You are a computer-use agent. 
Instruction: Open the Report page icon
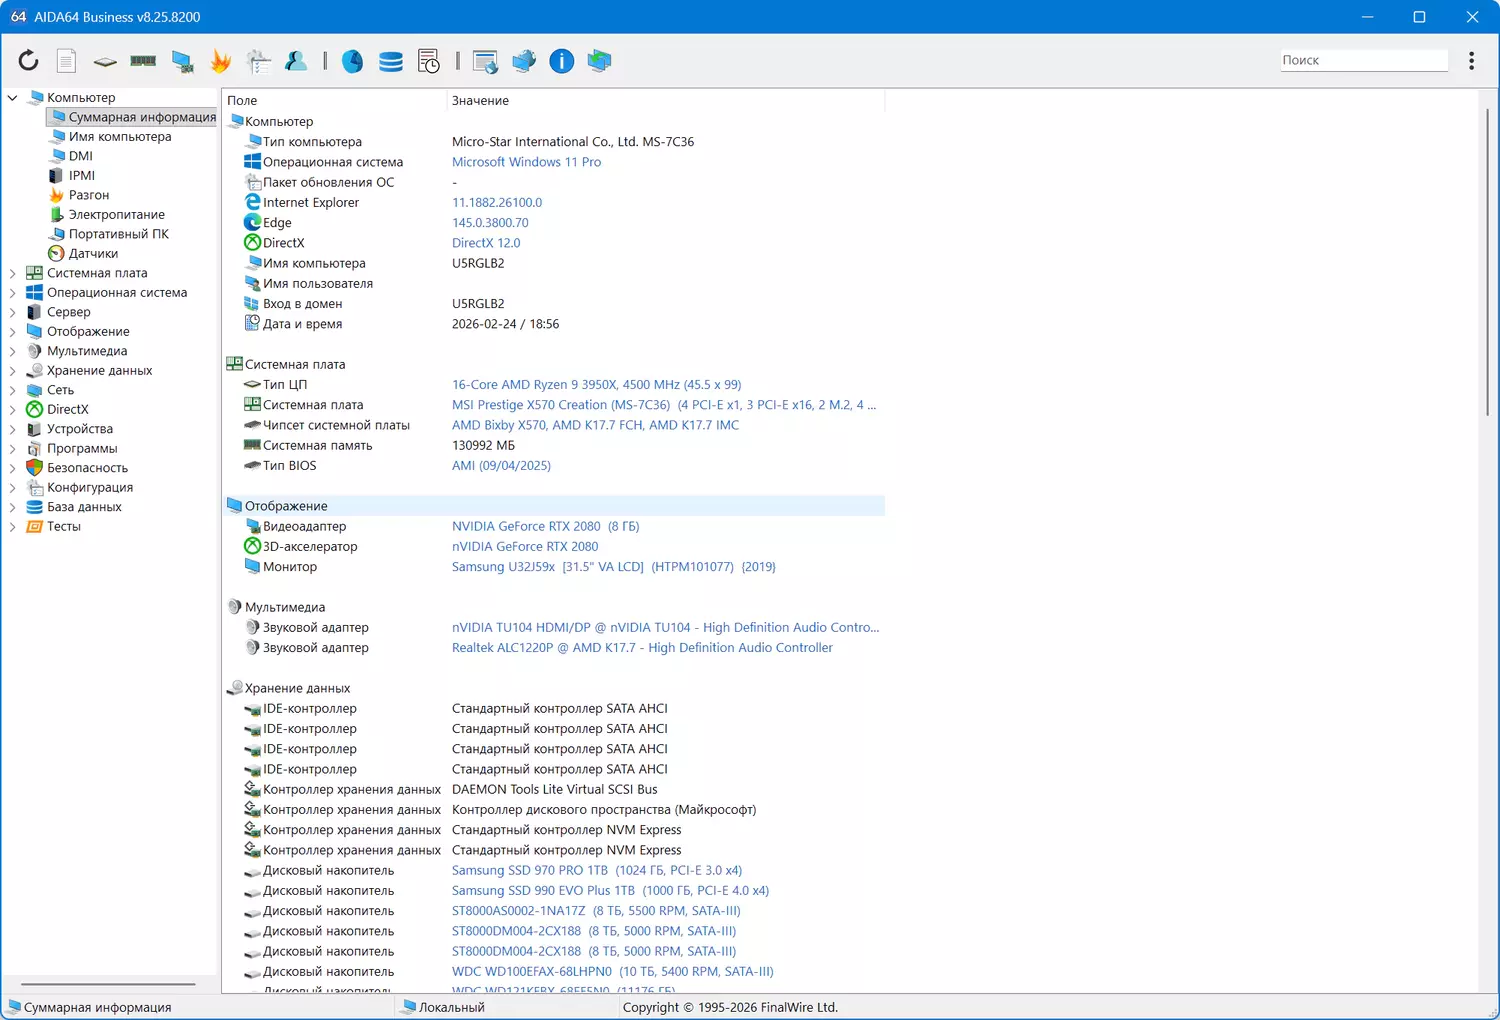tap(66, 61)
